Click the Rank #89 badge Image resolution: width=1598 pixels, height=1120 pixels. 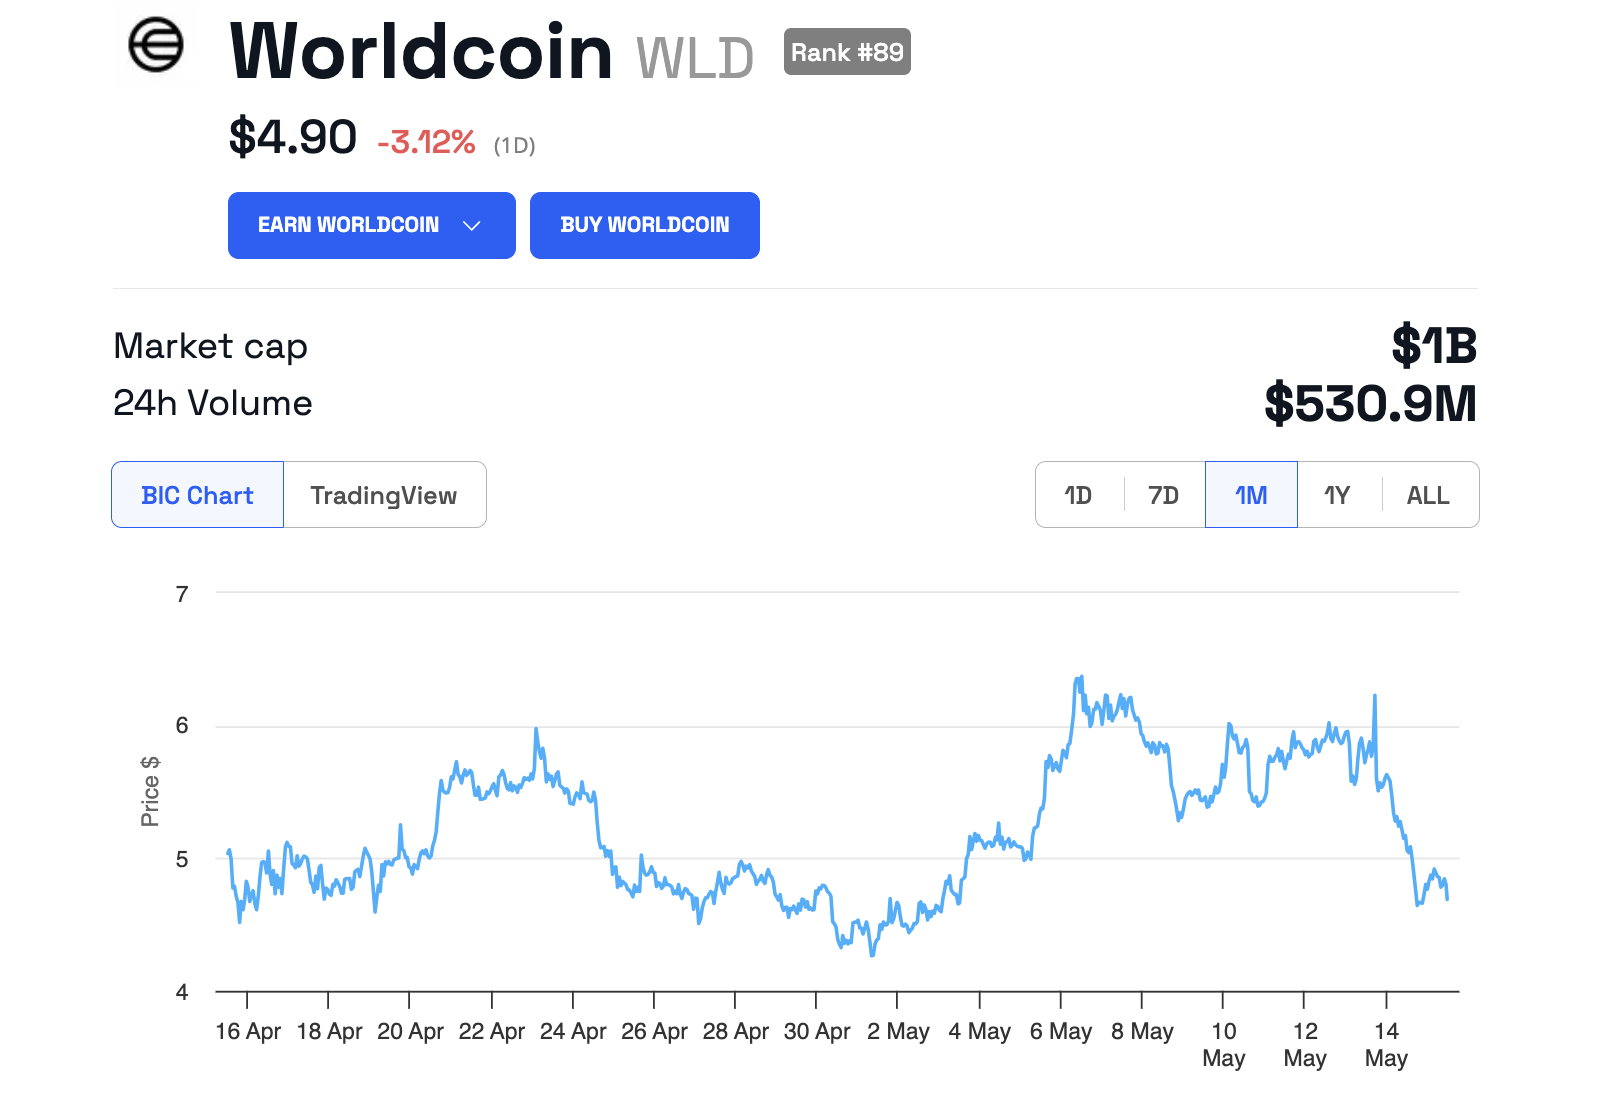tap(847, 52)
